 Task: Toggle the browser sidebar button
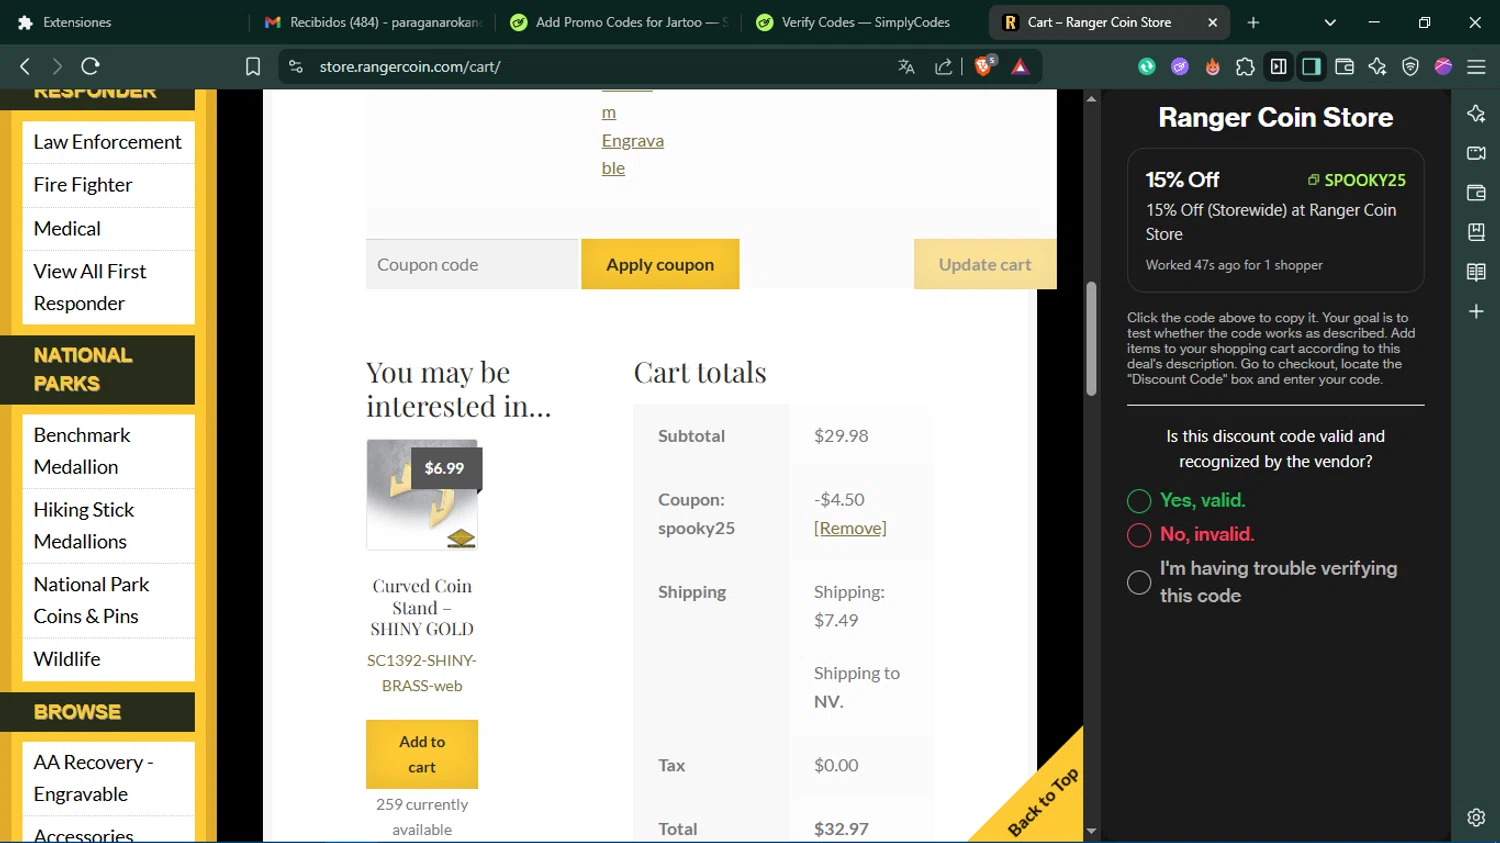pyautogui.click(x=1278, y=66)
